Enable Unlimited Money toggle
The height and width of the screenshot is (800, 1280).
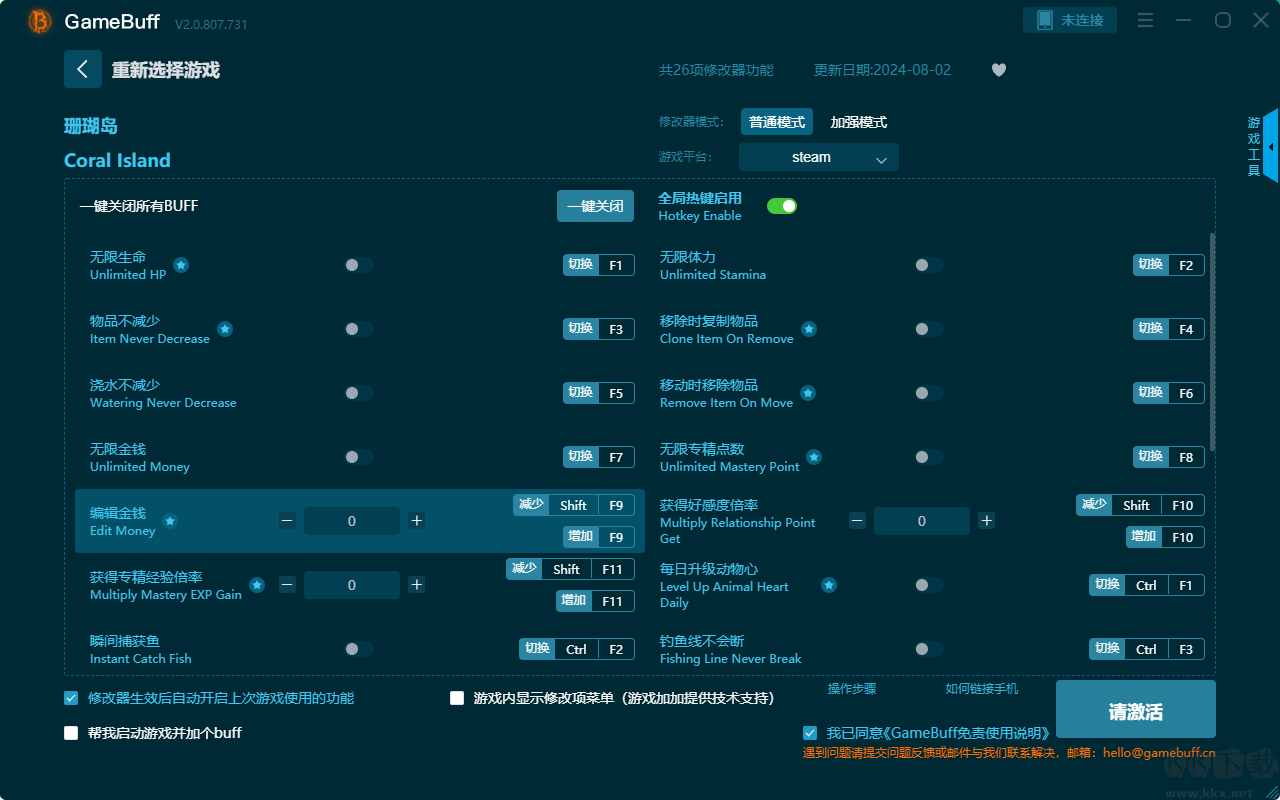point(359,457)
